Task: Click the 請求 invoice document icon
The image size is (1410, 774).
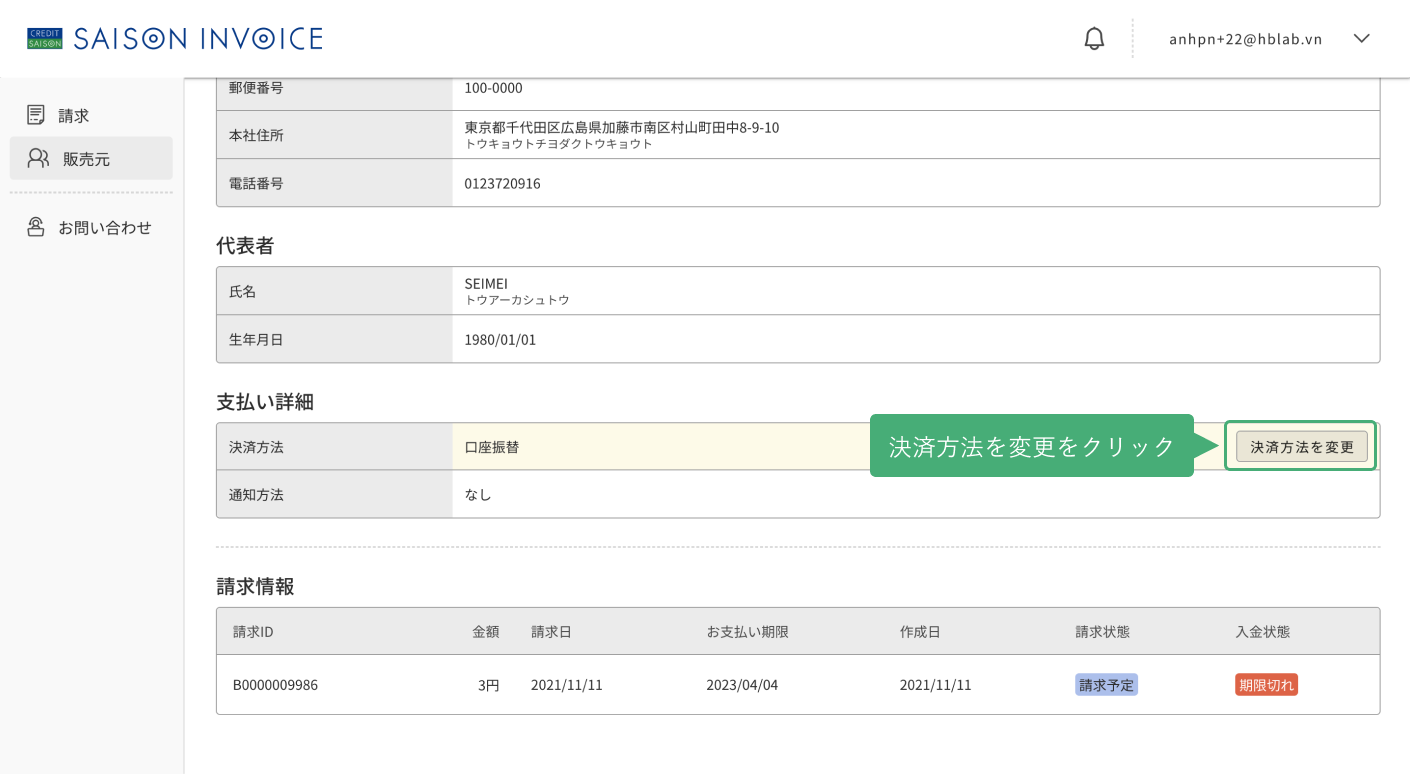Action: (36, 115)
